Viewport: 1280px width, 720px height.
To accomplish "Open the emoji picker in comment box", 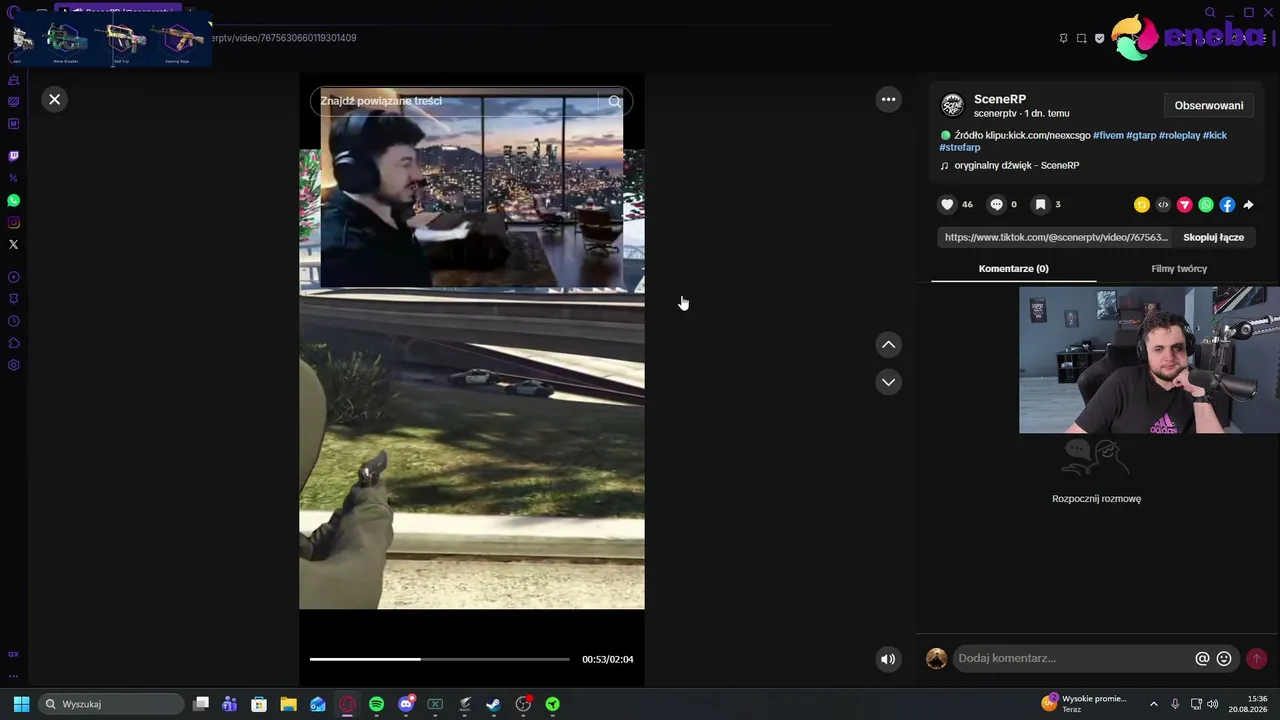I will [1224, 659].
